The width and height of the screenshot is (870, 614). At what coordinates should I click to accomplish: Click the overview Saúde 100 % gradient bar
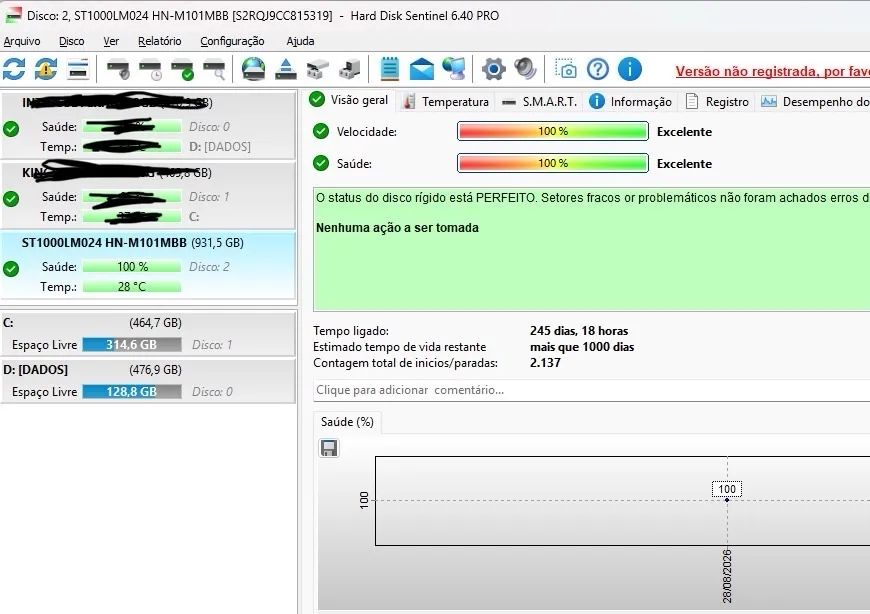[x=553, y=163]
